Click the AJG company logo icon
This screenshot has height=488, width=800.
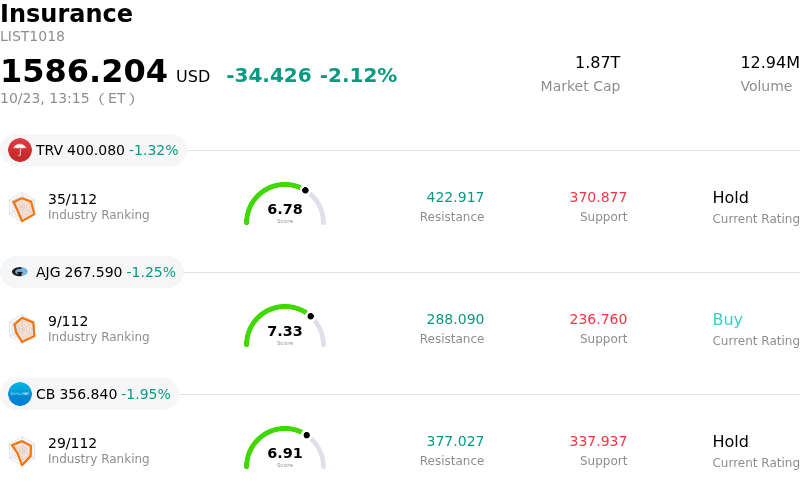pyautogui.click(x=20, y=272)
